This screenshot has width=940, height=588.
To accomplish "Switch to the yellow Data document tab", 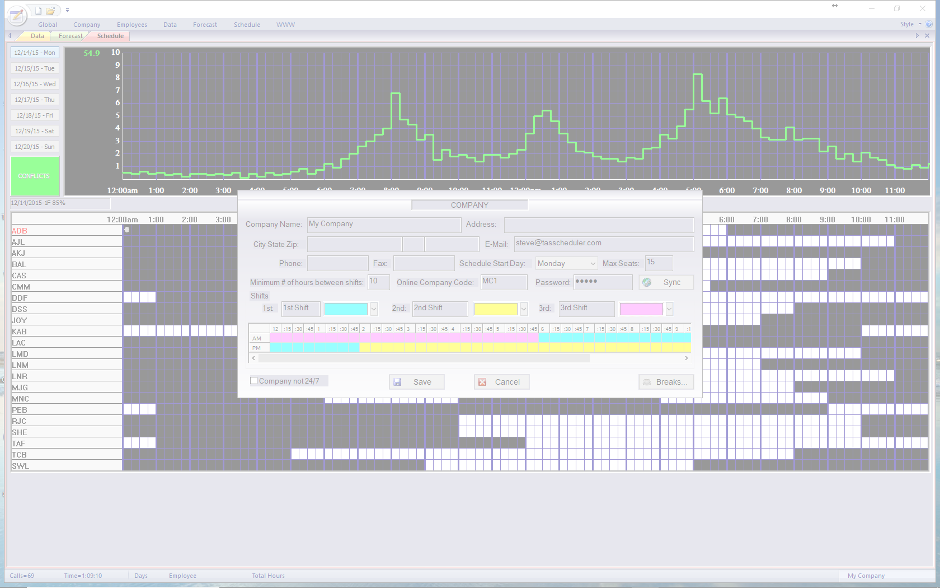I will (x=37, y=36).
